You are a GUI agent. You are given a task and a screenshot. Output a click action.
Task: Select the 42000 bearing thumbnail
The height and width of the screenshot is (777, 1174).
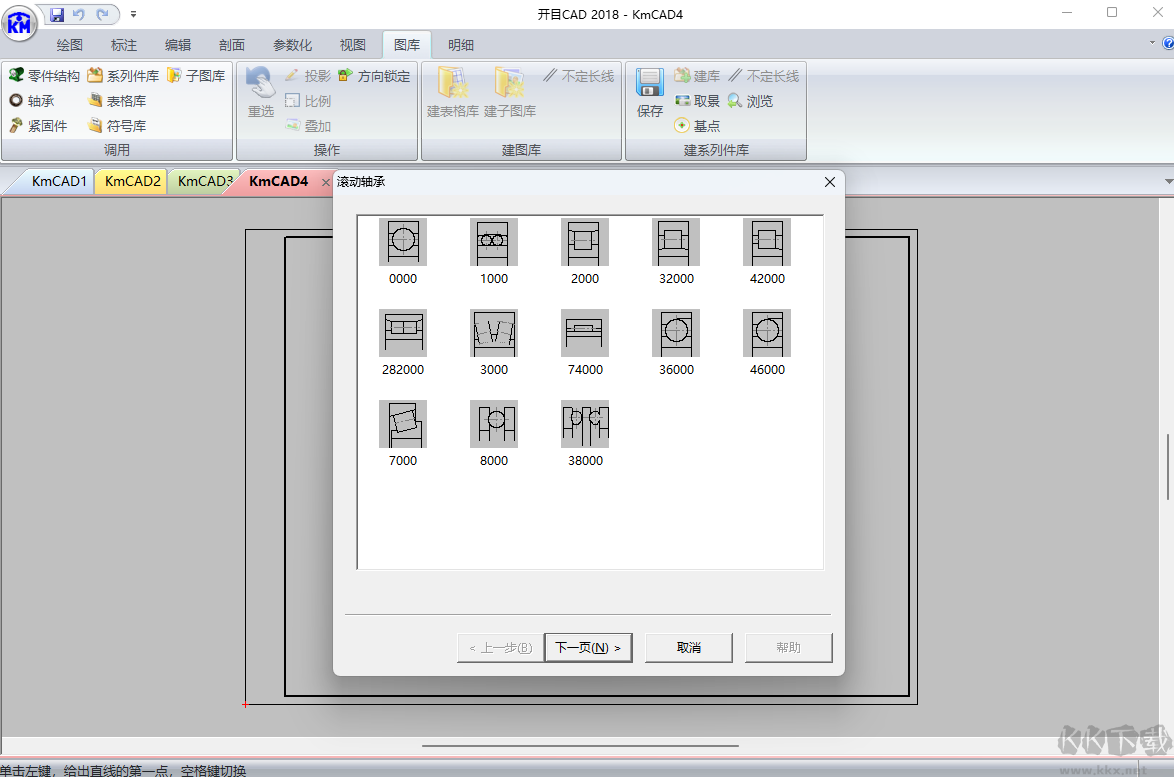[767, 242]
